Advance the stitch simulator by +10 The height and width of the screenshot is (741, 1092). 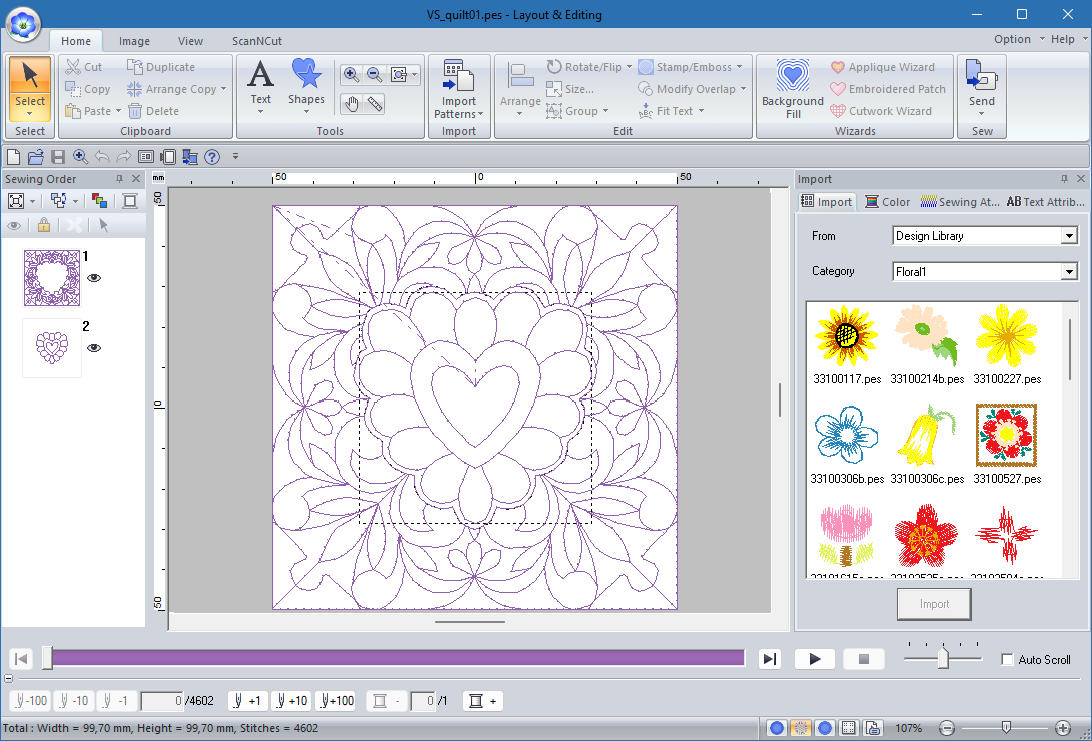[x=291, y=701]
